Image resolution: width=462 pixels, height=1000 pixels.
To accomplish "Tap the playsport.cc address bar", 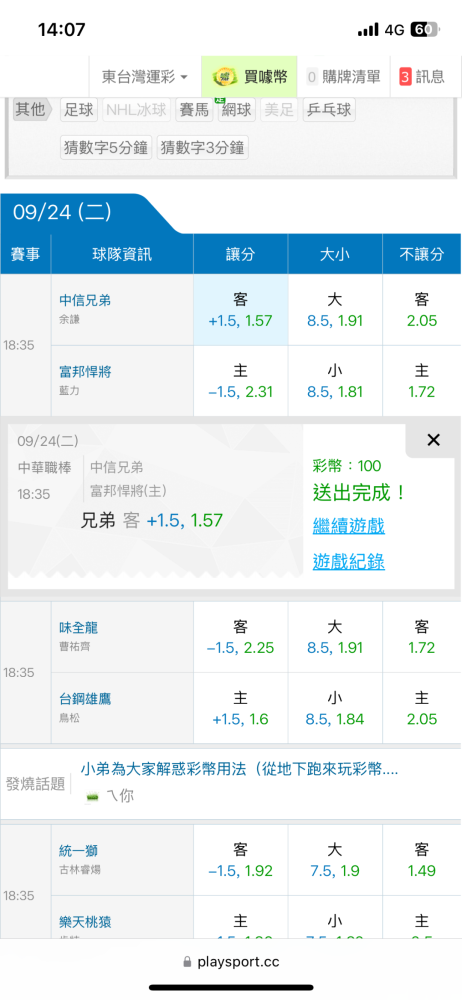I will [231, 962].
